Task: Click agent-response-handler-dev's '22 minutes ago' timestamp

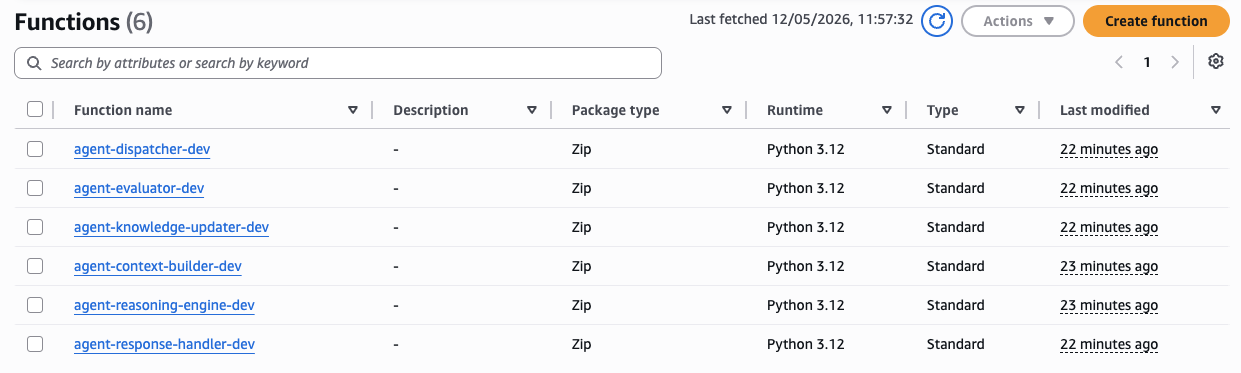Action: [1109, 344]
